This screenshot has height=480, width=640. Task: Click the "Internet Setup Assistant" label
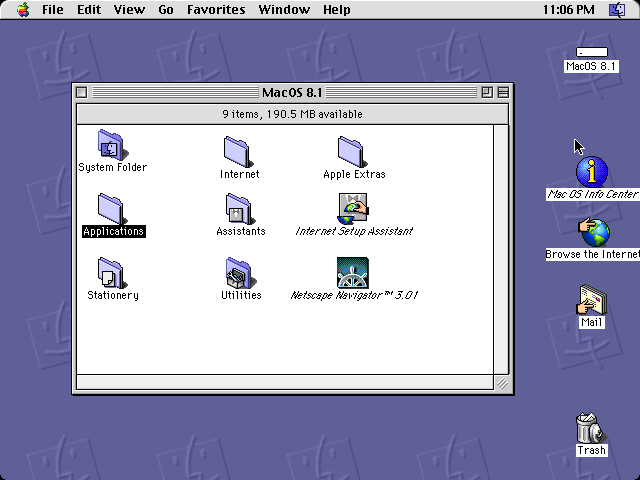click(354, 231)
